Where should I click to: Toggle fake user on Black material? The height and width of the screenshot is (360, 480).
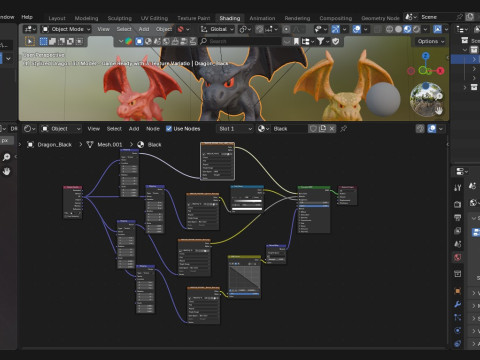pos(313,129)
